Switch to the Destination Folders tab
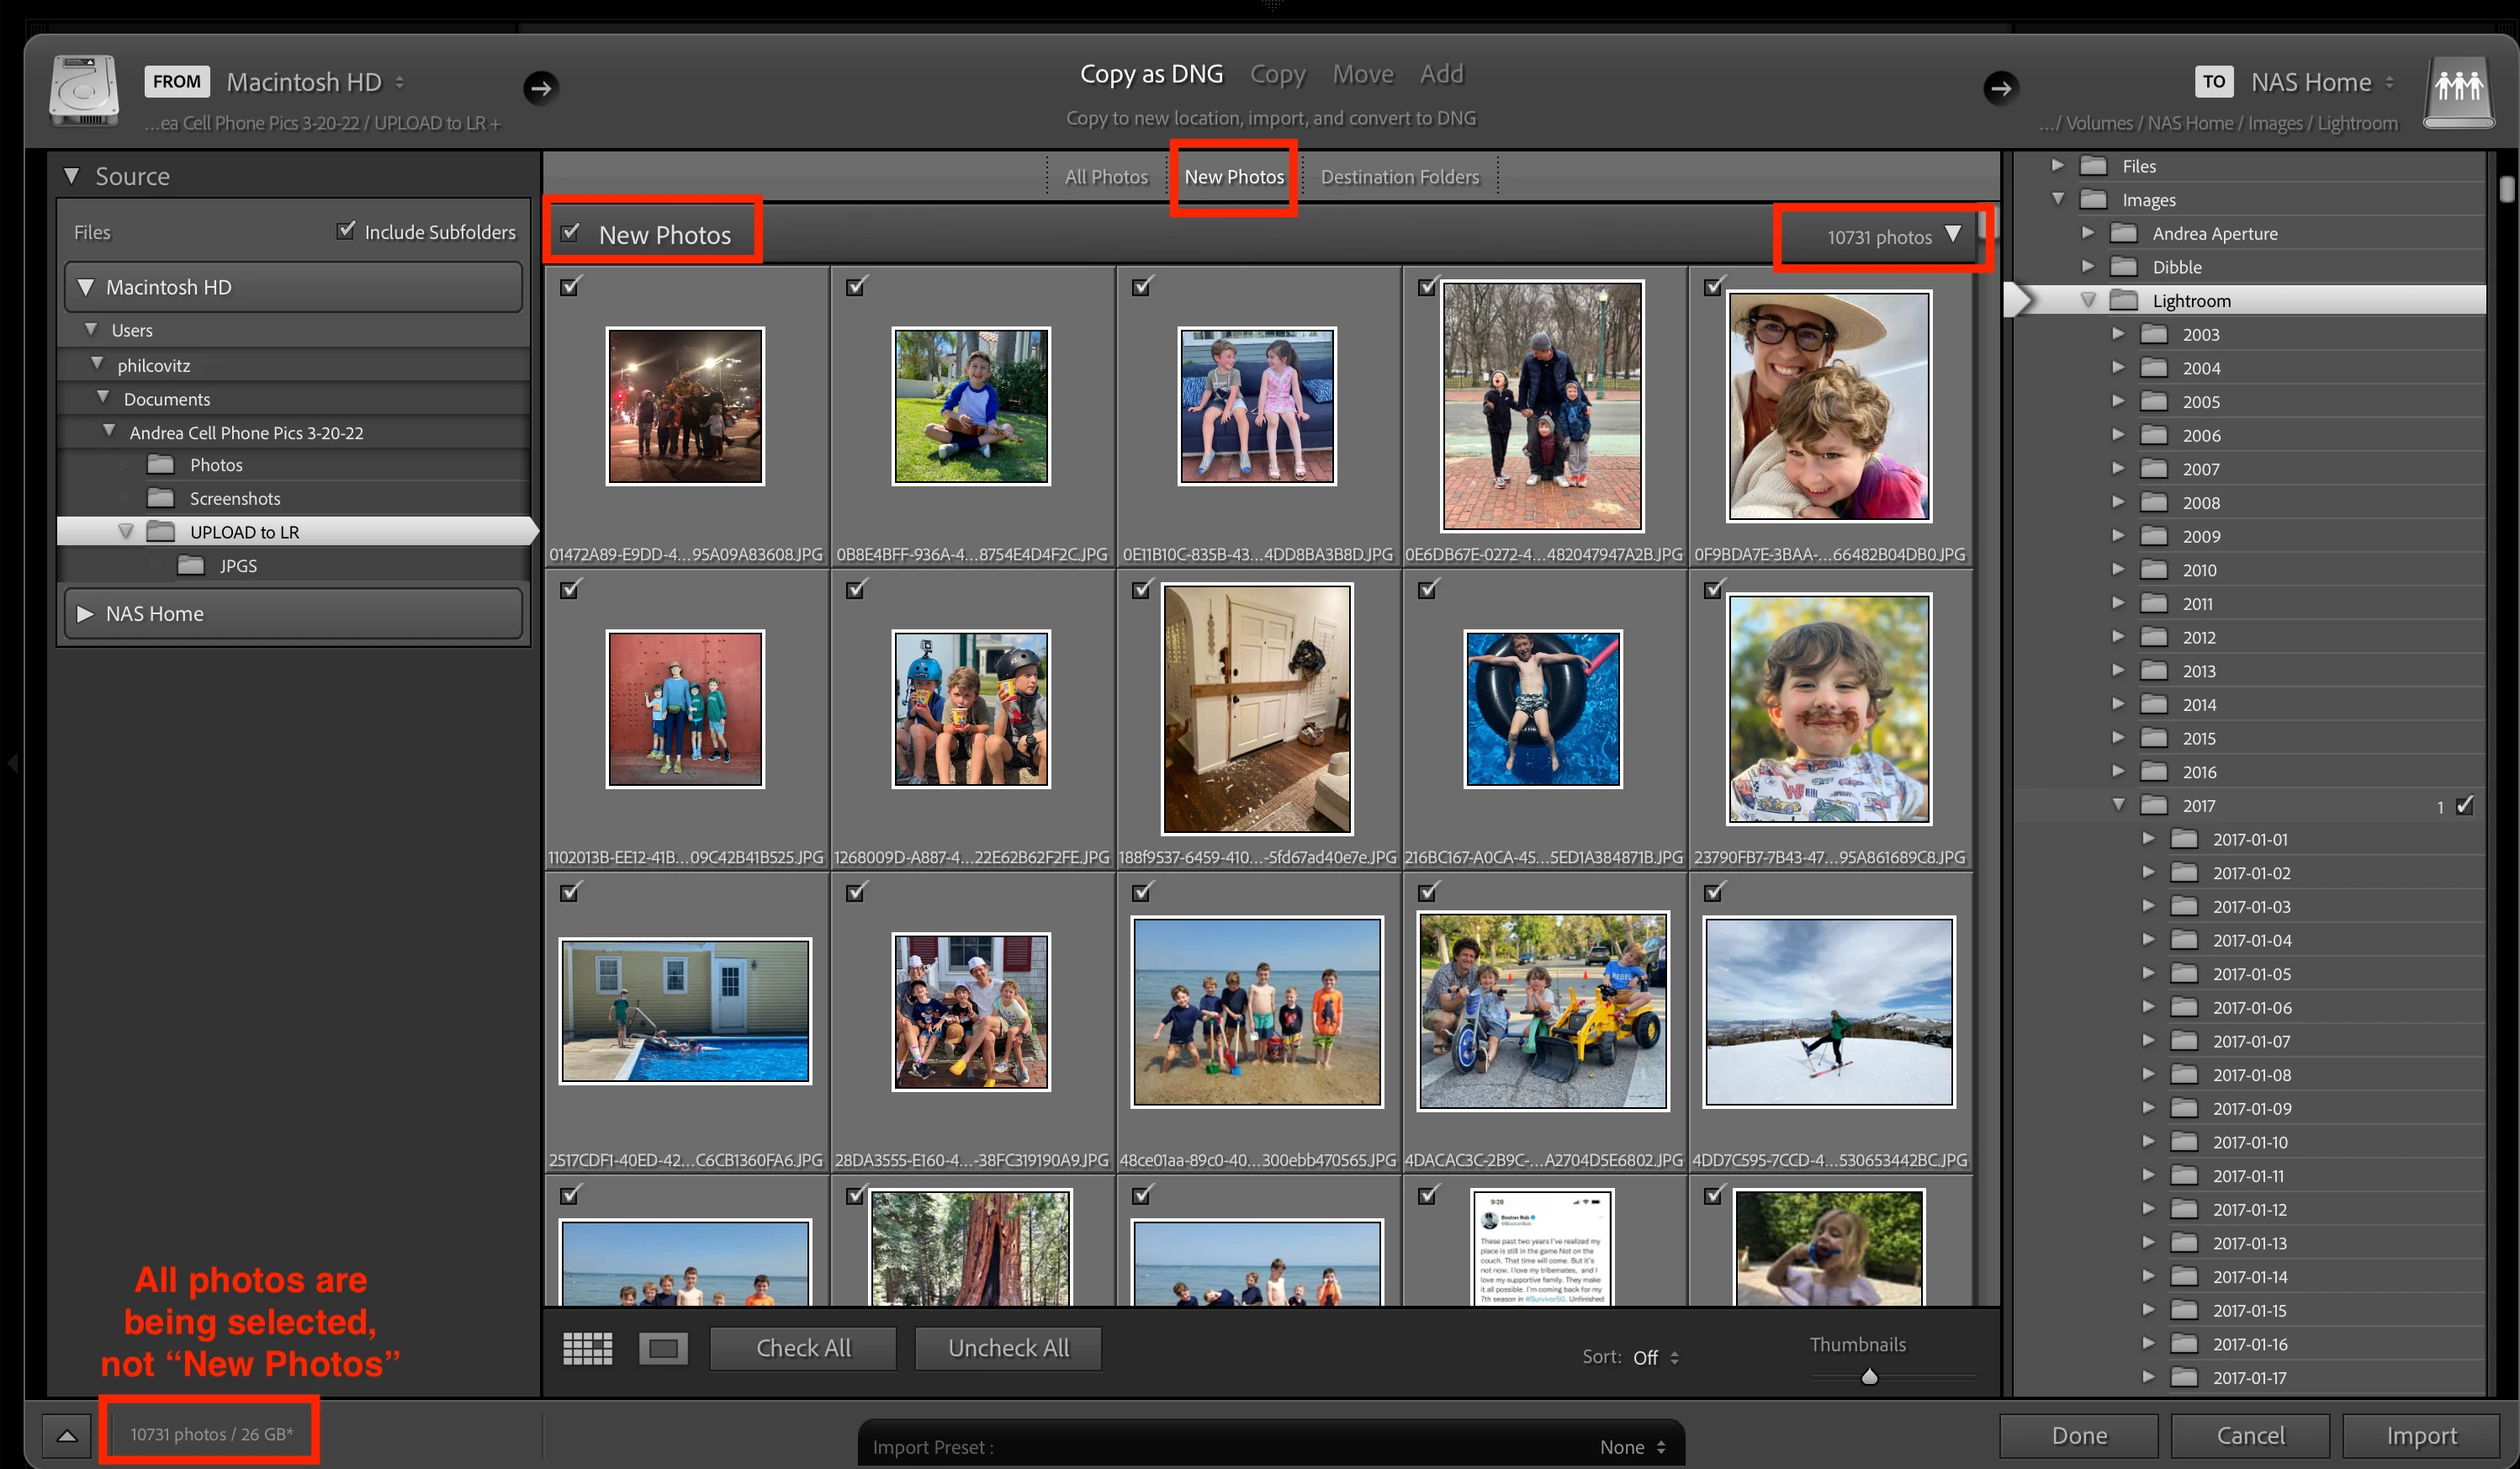The width and height of the screenshot is (2520, 1469). click(x=1398, y=177)
